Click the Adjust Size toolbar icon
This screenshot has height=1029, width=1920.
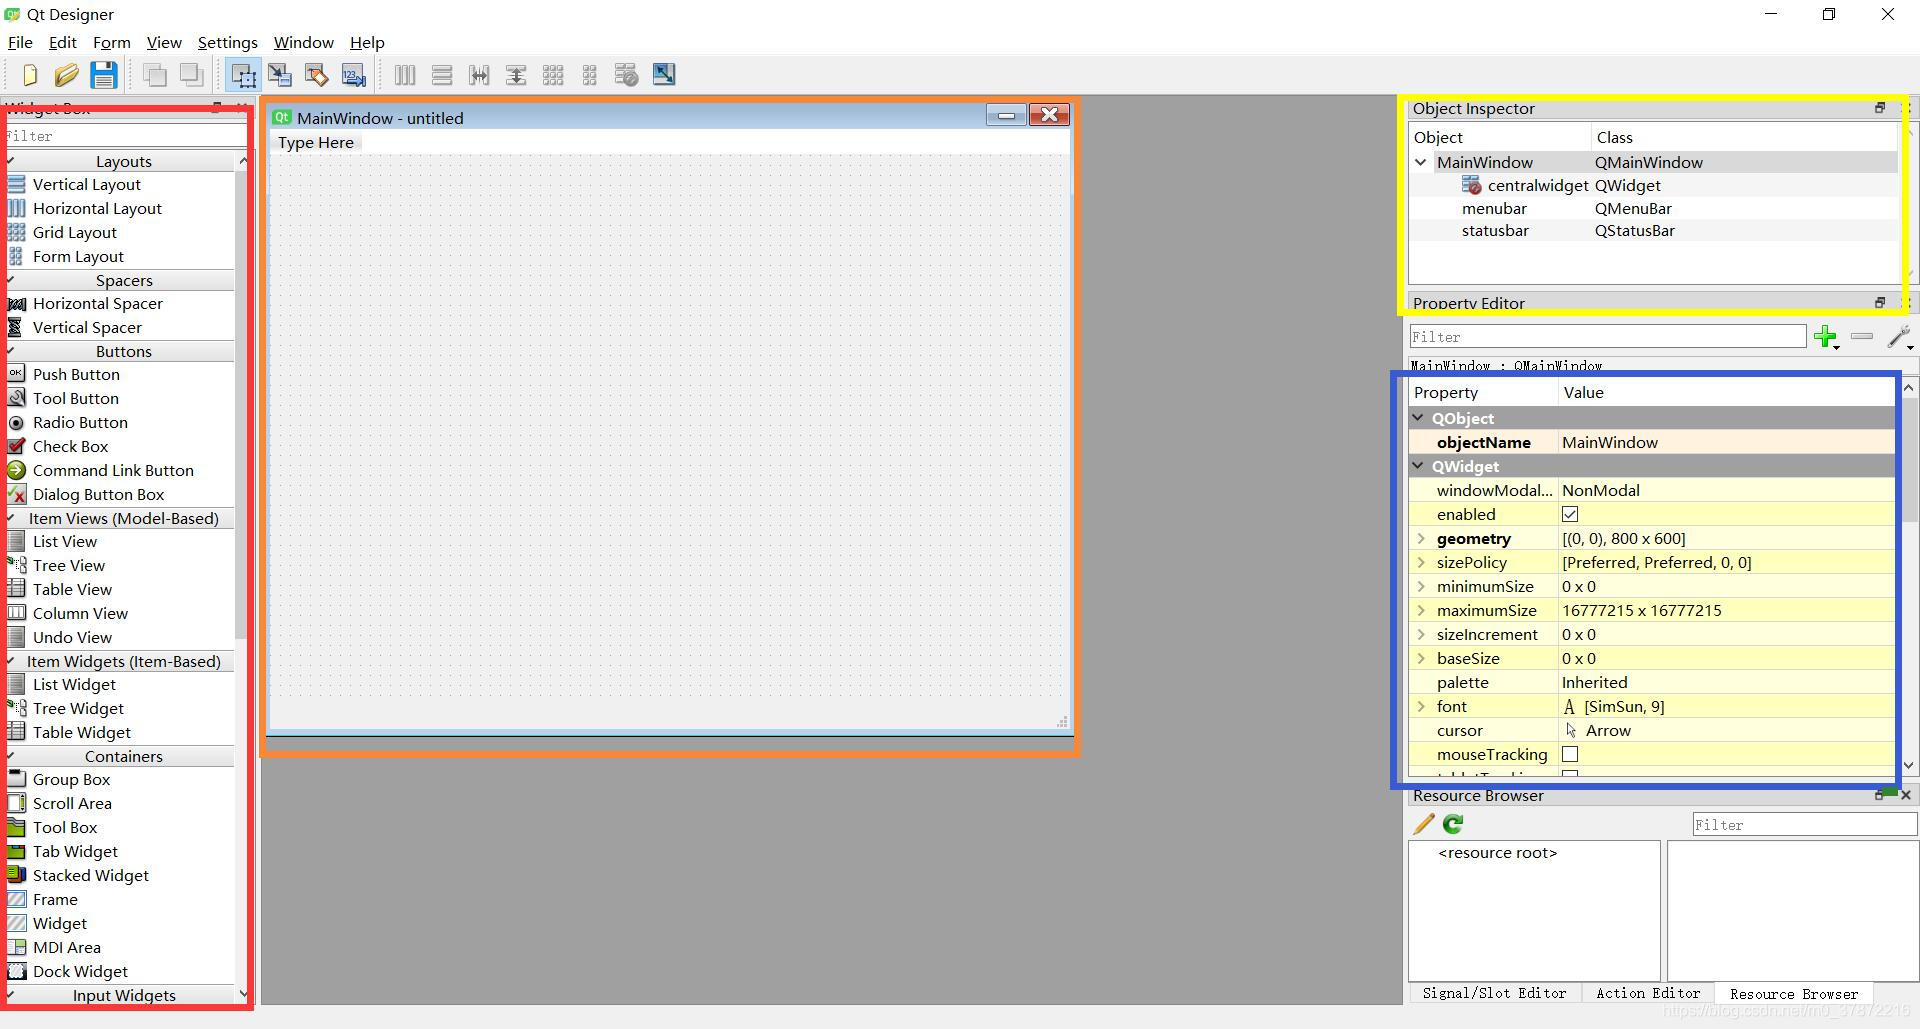[663, 74]
